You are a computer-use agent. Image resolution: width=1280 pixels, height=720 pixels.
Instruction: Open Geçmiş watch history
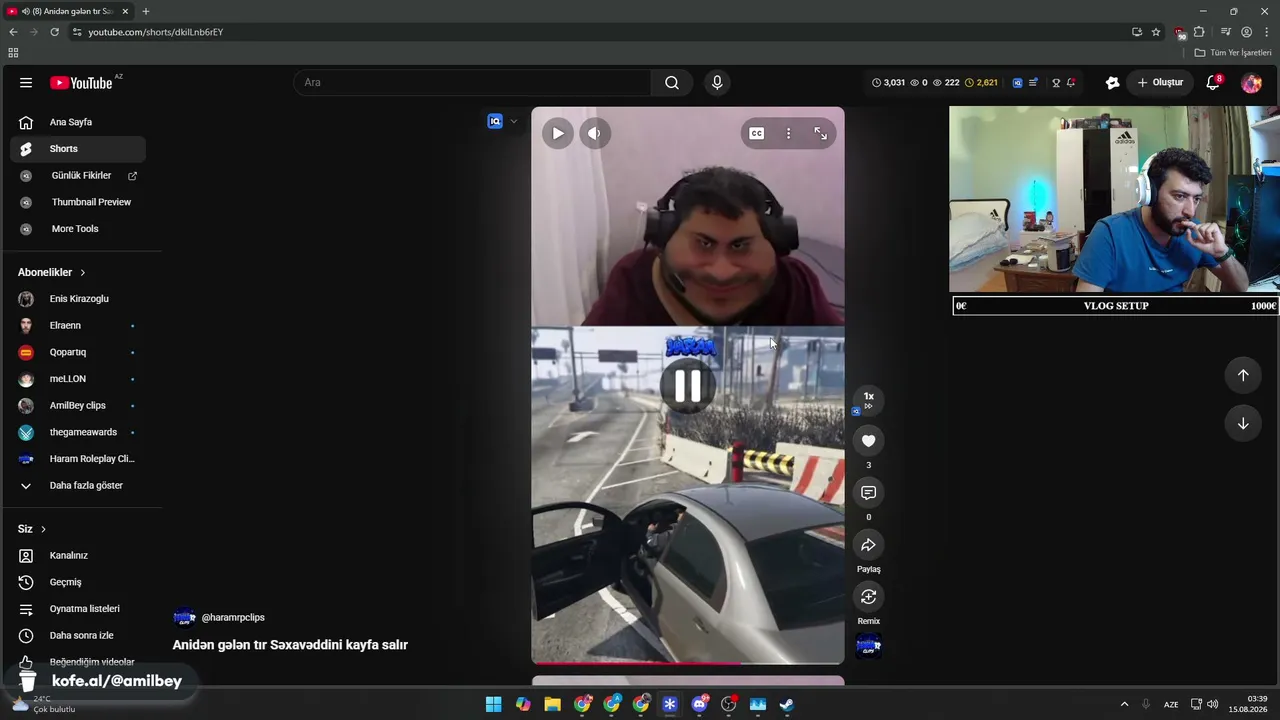point(78,582)
